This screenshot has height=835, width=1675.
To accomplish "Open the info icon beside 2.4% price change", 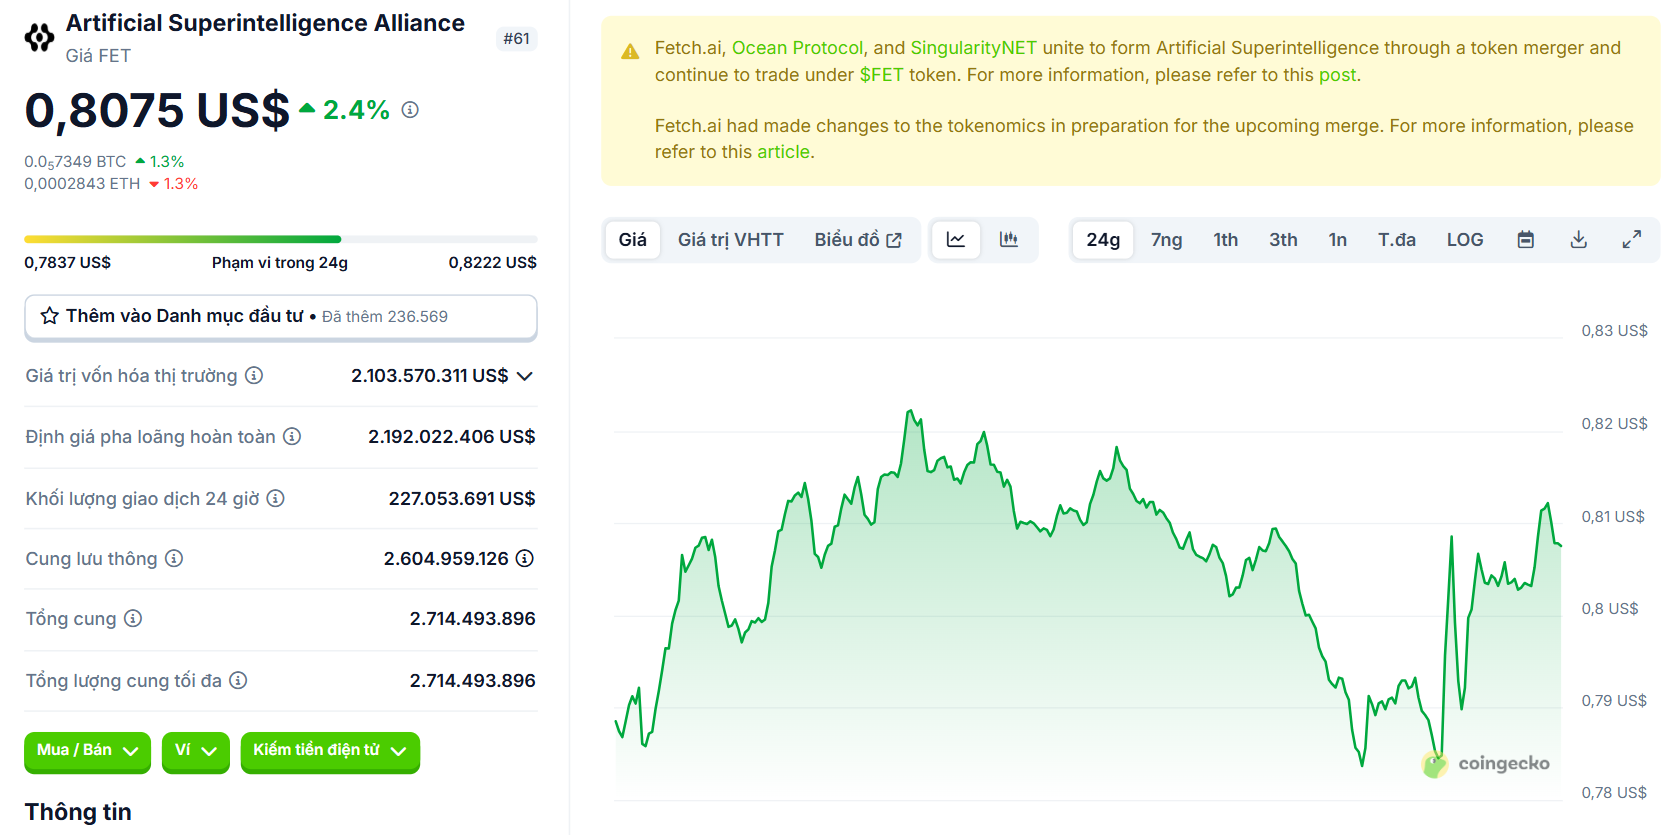I will (x=410, y=110).
